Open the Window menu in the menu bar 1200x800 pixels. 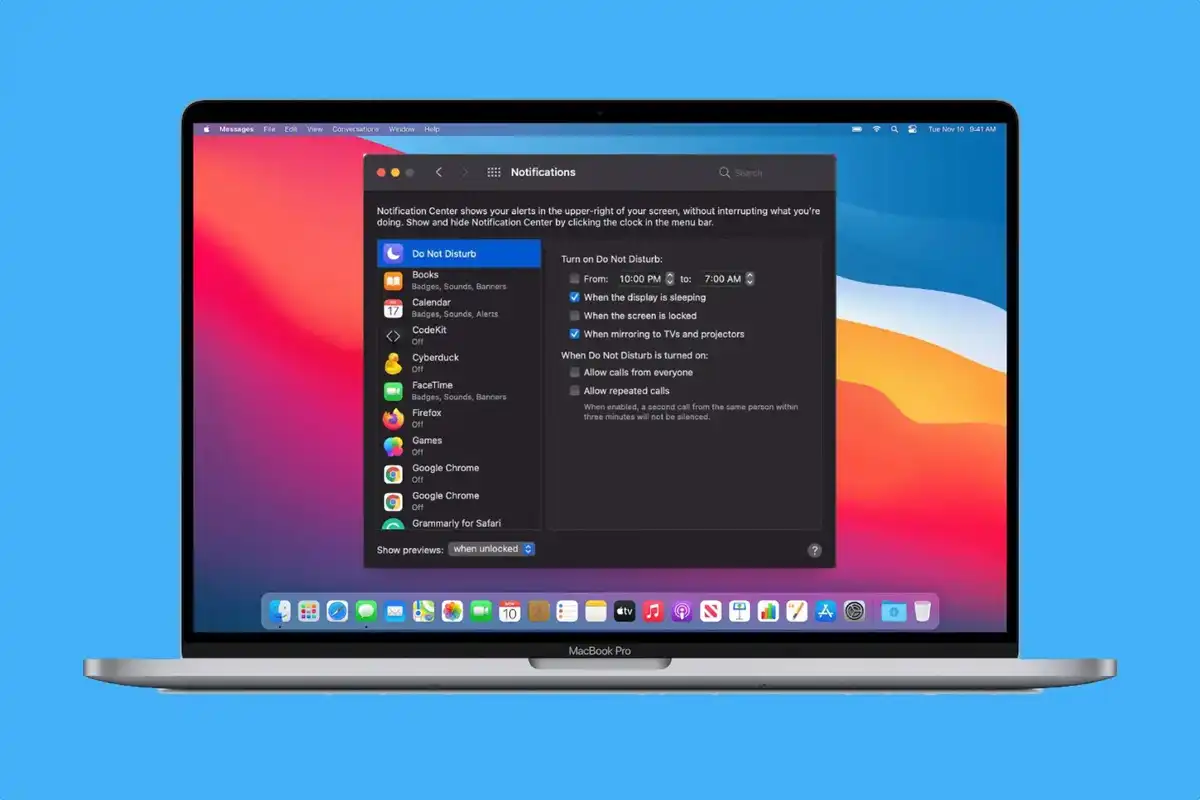point(402,129)
